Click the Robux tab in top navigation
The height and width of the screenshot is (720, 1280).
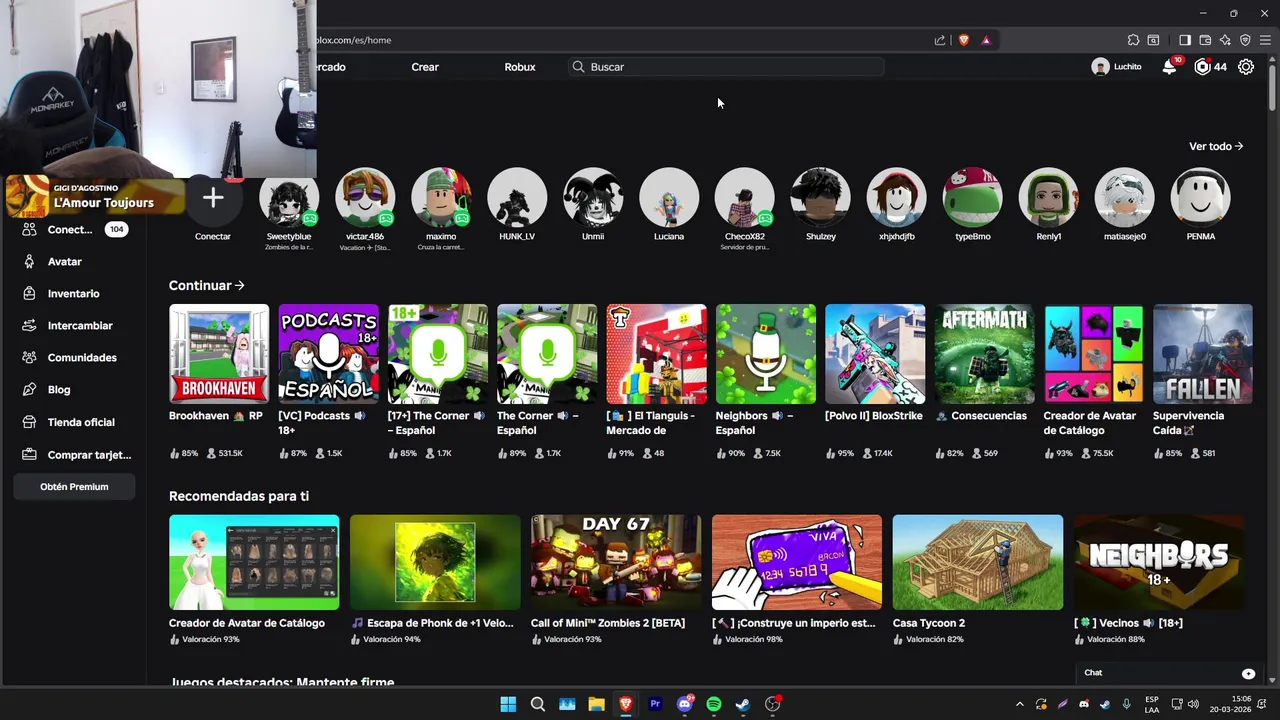pos(520,67)
